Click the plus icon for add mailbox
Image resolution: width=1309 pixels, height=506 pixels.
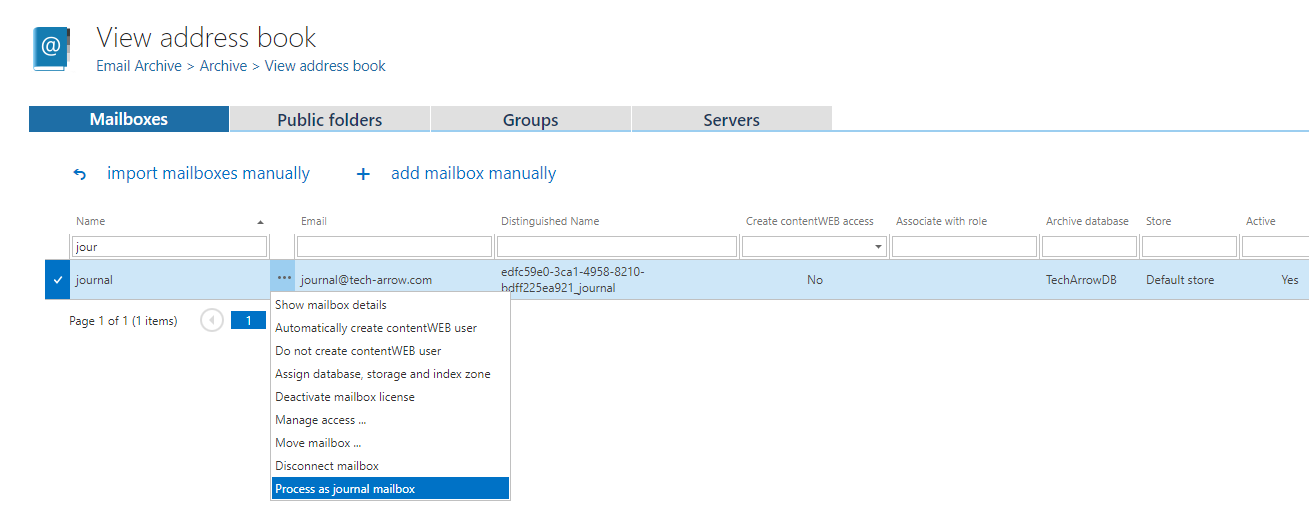pos(363,174)
